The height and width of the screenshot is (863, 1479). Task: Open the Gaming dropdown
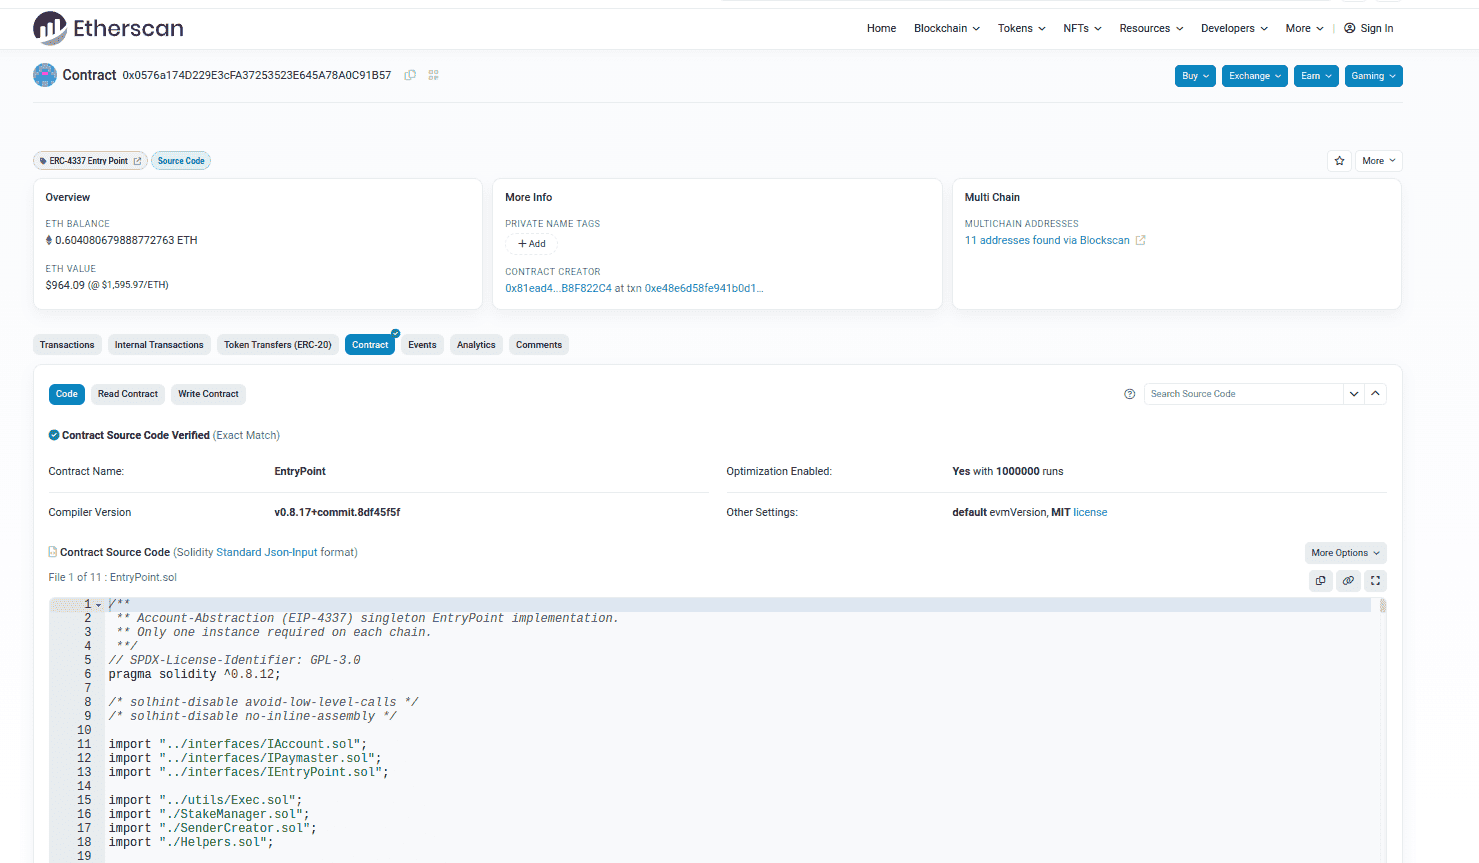pyautogui.click(x=1373, y=76)
